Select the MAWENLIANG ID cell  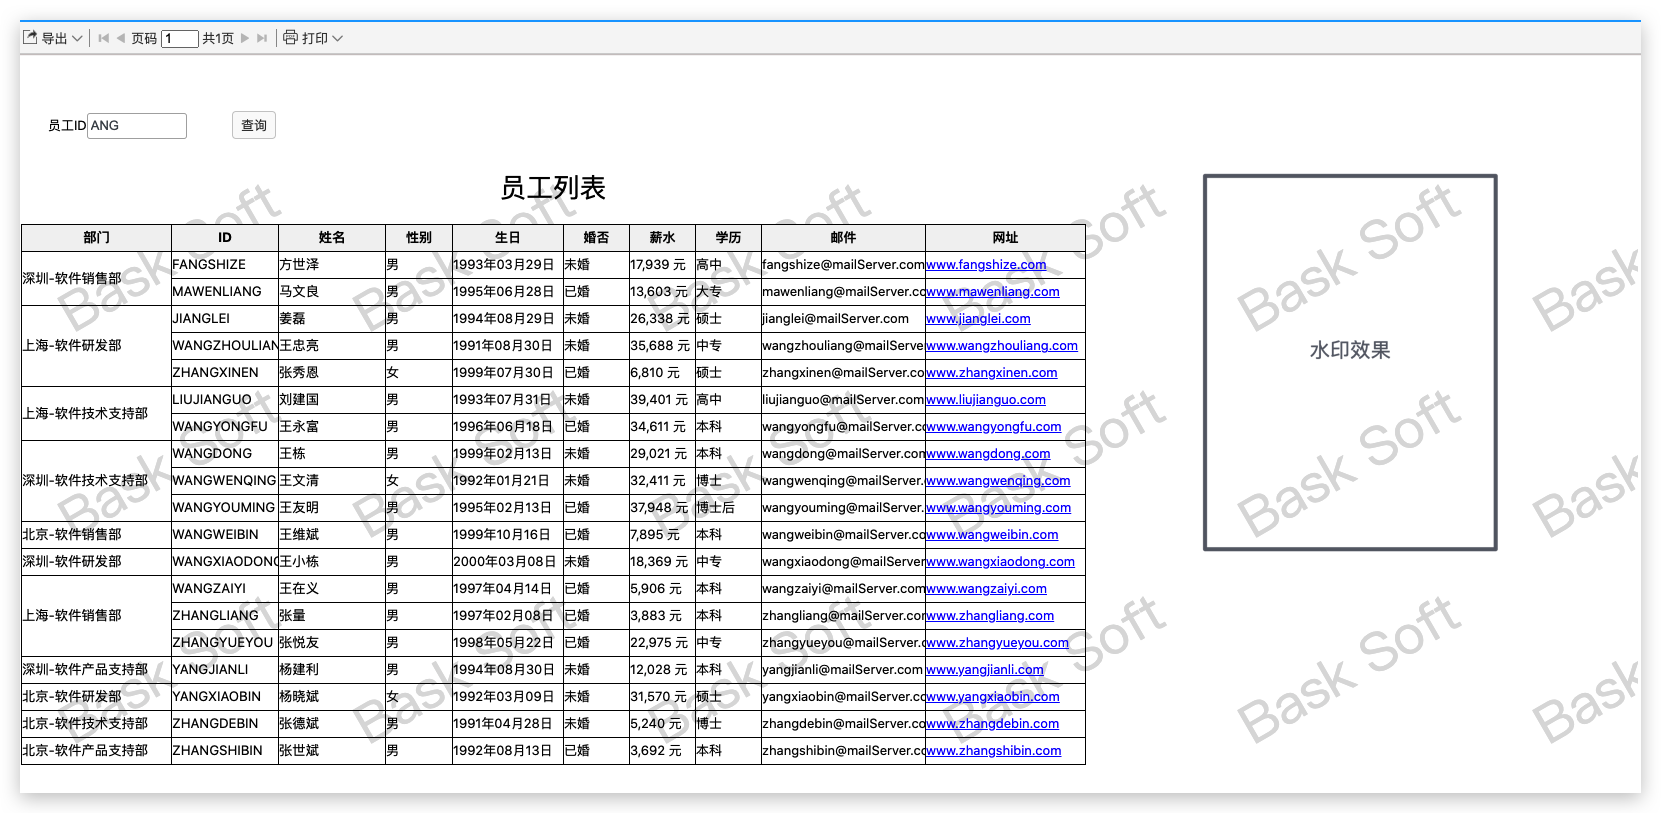225,292
